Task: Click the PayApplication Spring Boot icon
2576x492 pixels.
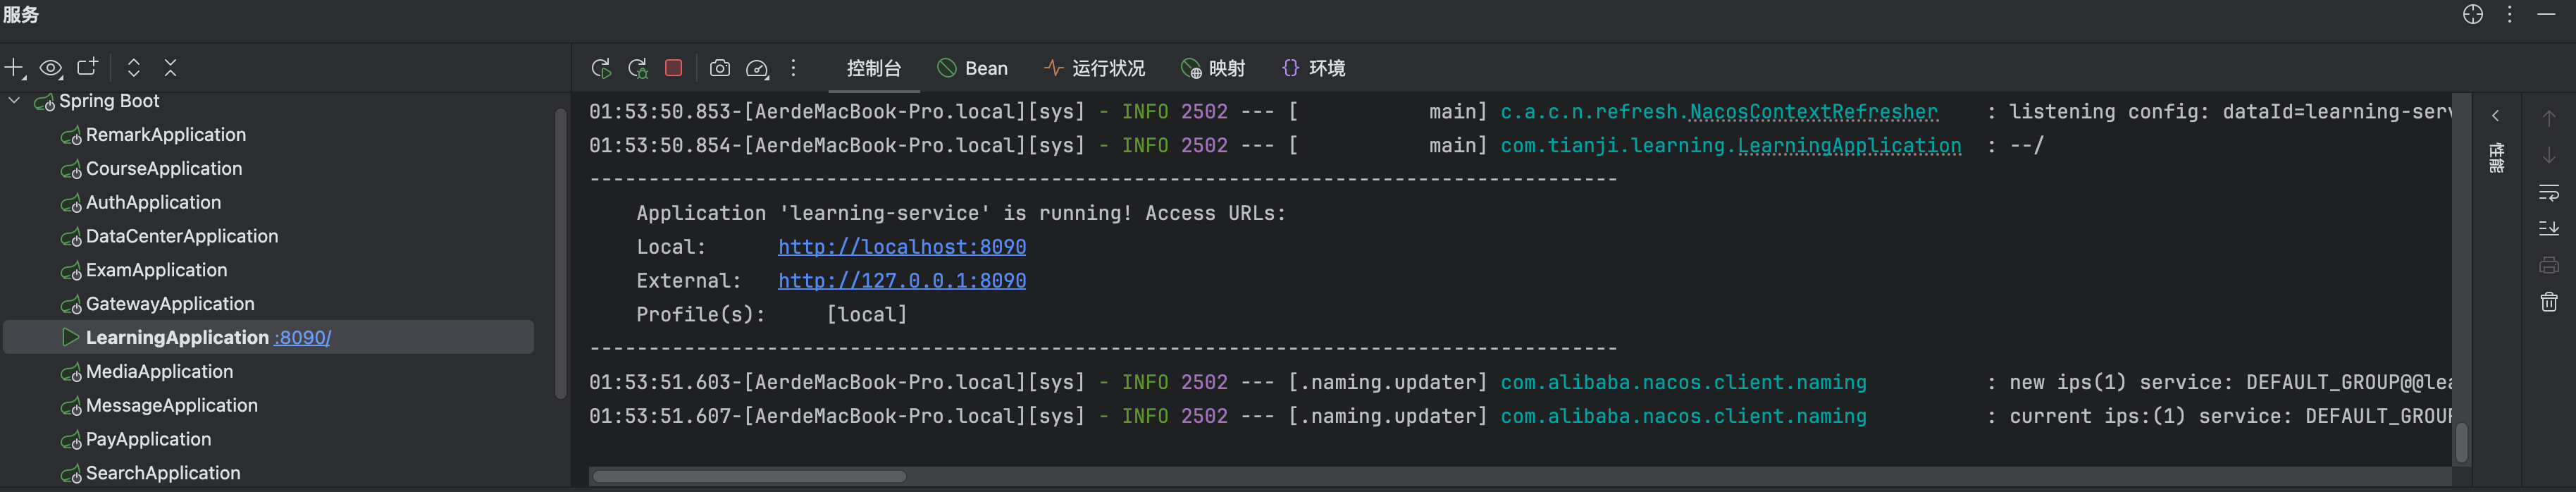Action: (71, 441)
